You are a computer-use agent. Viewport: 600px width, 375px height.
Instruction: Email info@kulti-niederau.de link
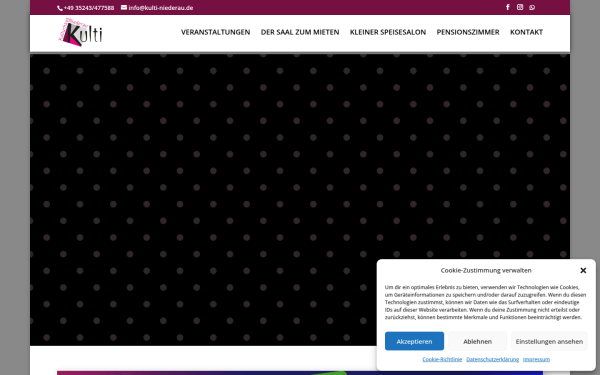[x=157, y=8]
